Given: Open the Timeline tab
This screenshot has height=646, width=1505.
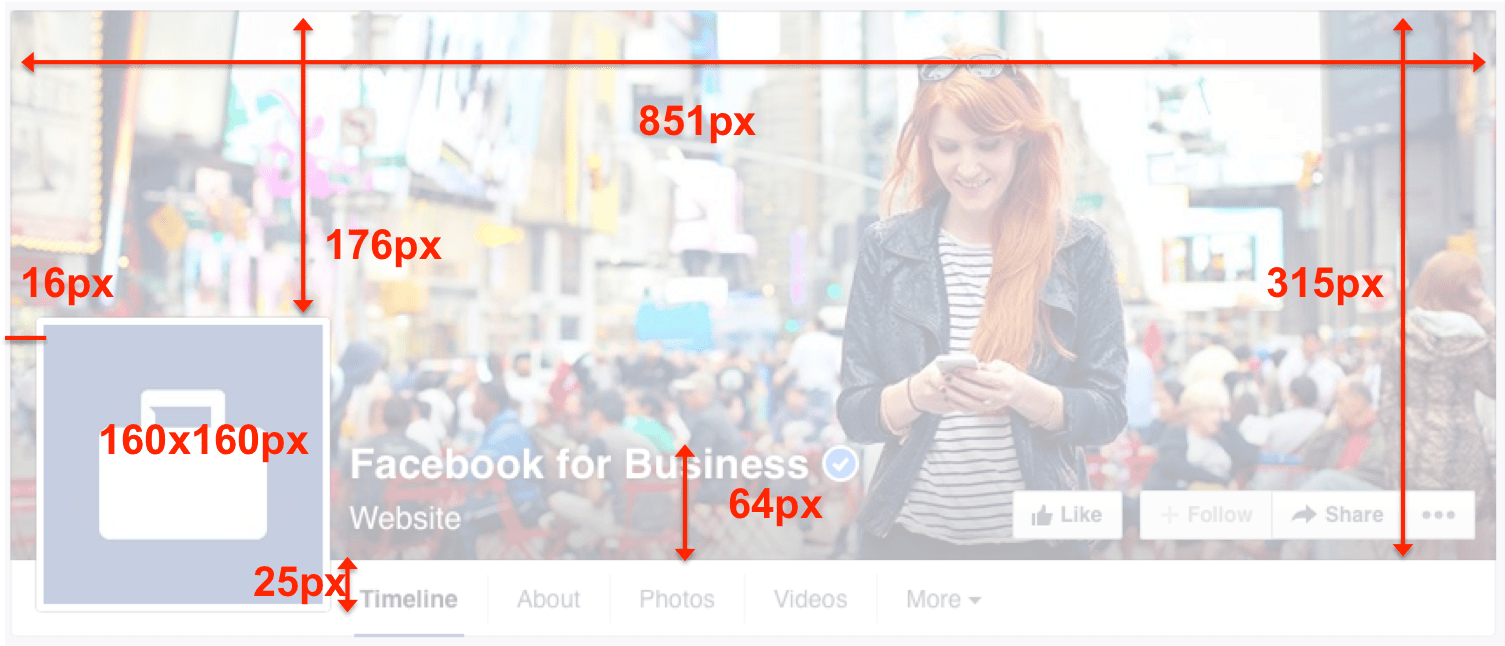Looking at the screenshot, I should (x=409, y=599).
